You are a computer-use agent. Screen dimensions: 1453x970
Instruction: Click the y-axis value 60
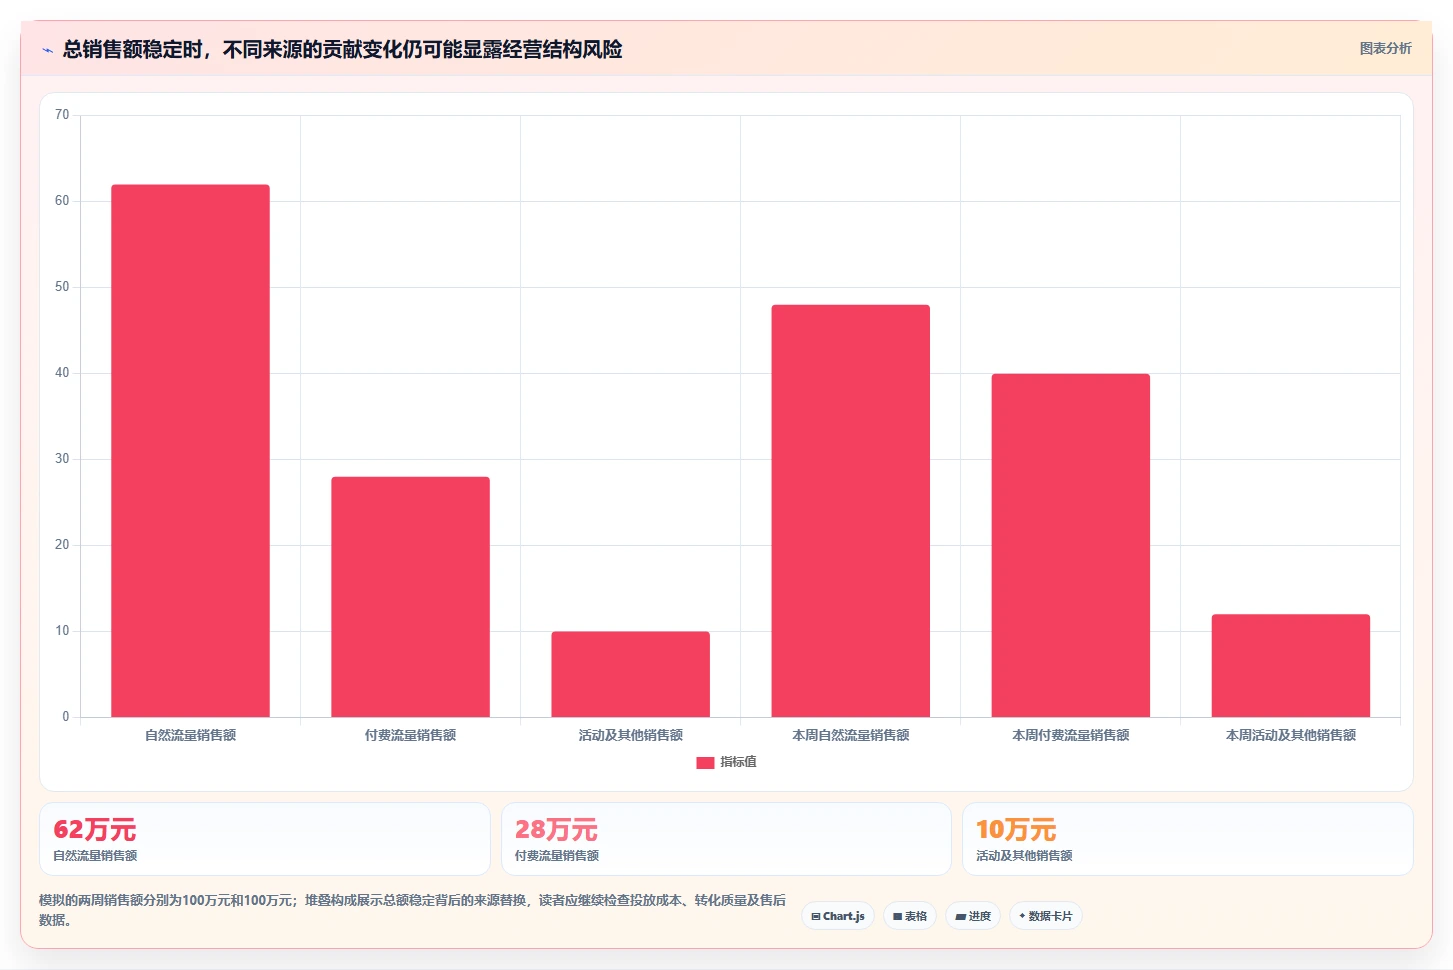(x=62, y=201)
